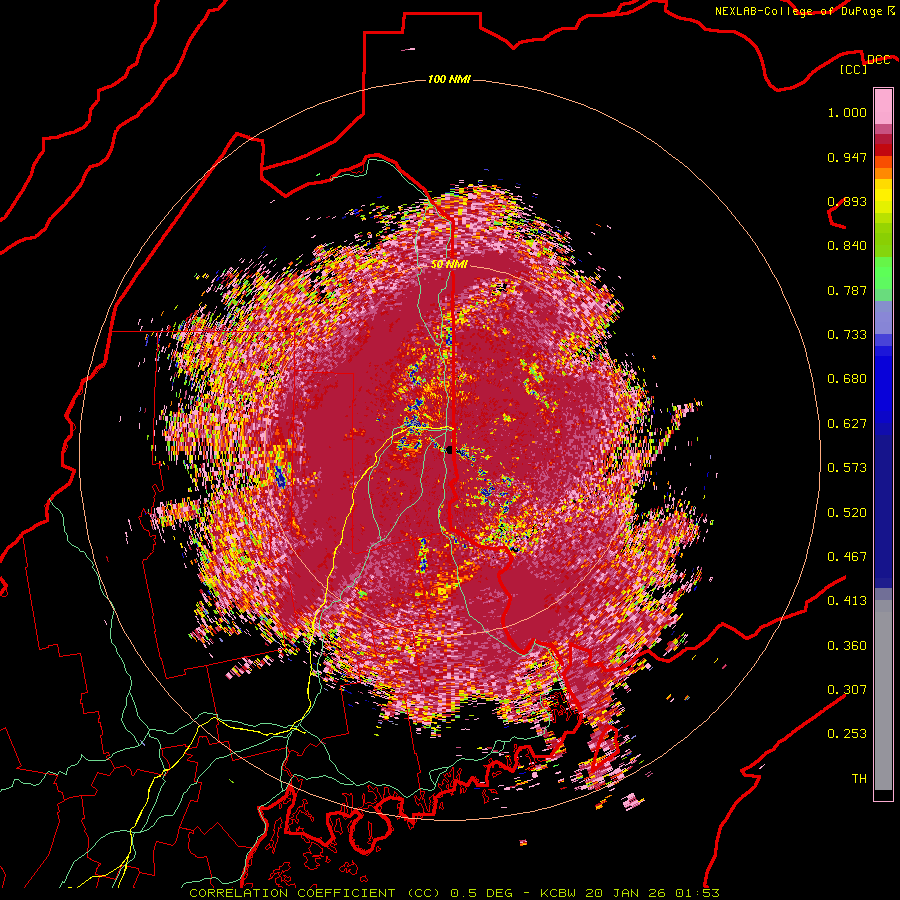Screen dimensions: 900x900
Task: Click the black radar site dot
Action: (449, 449)
